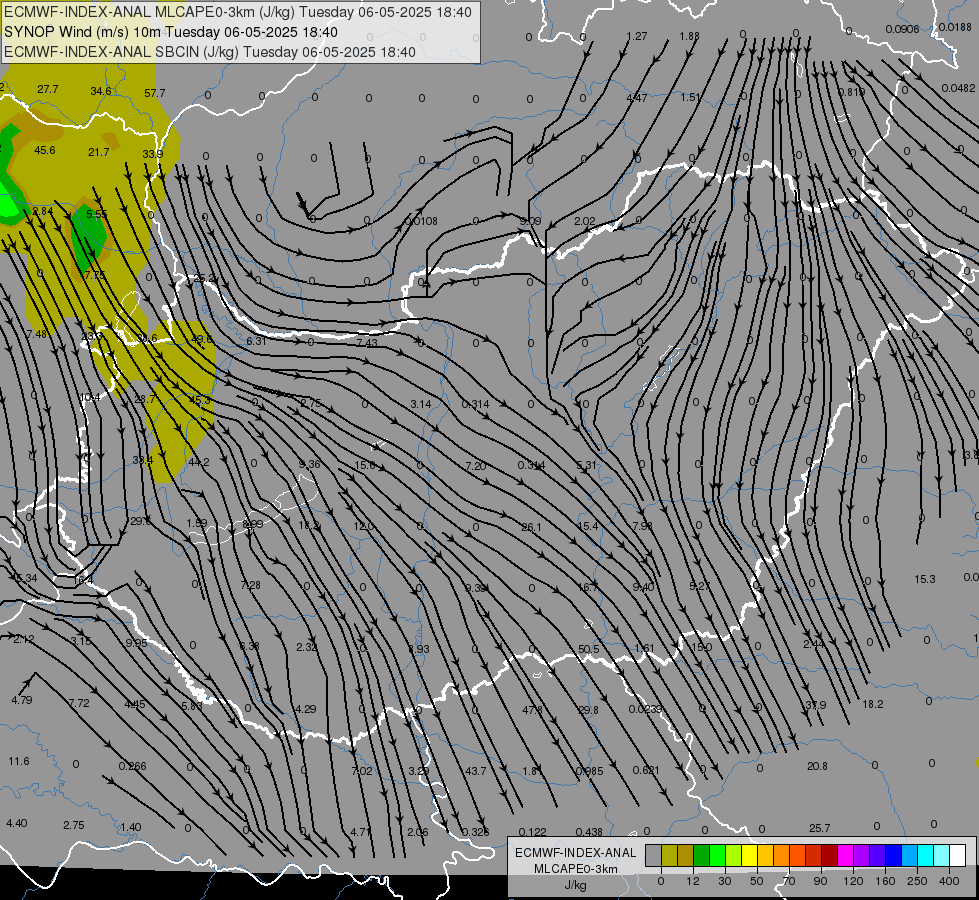Click the map value '7.28'
Screen dimensions: 979x900
(x=250, y=585)
